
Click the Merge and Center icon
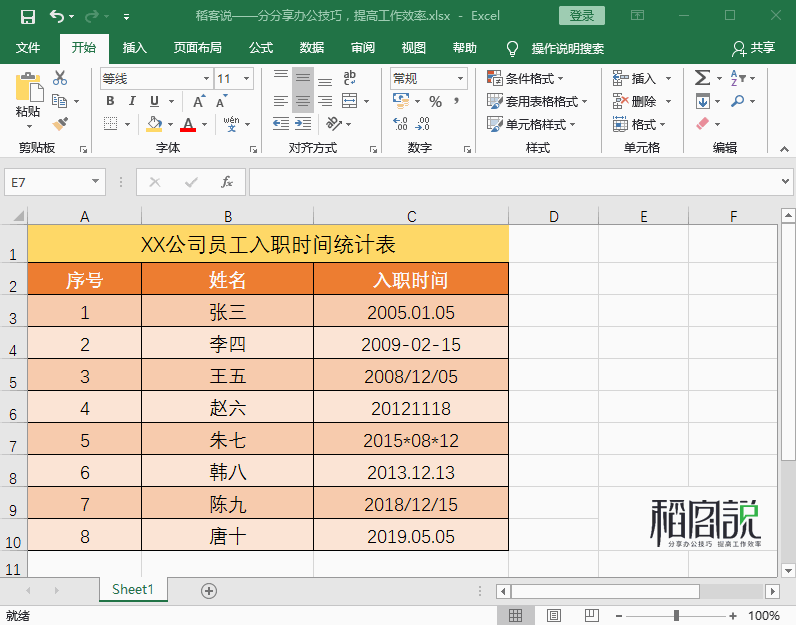[349, 101]
